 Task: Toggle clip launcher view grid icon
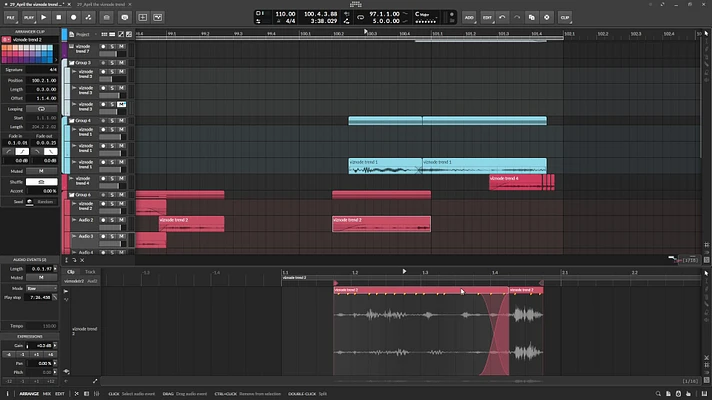(x=104, y=34)
